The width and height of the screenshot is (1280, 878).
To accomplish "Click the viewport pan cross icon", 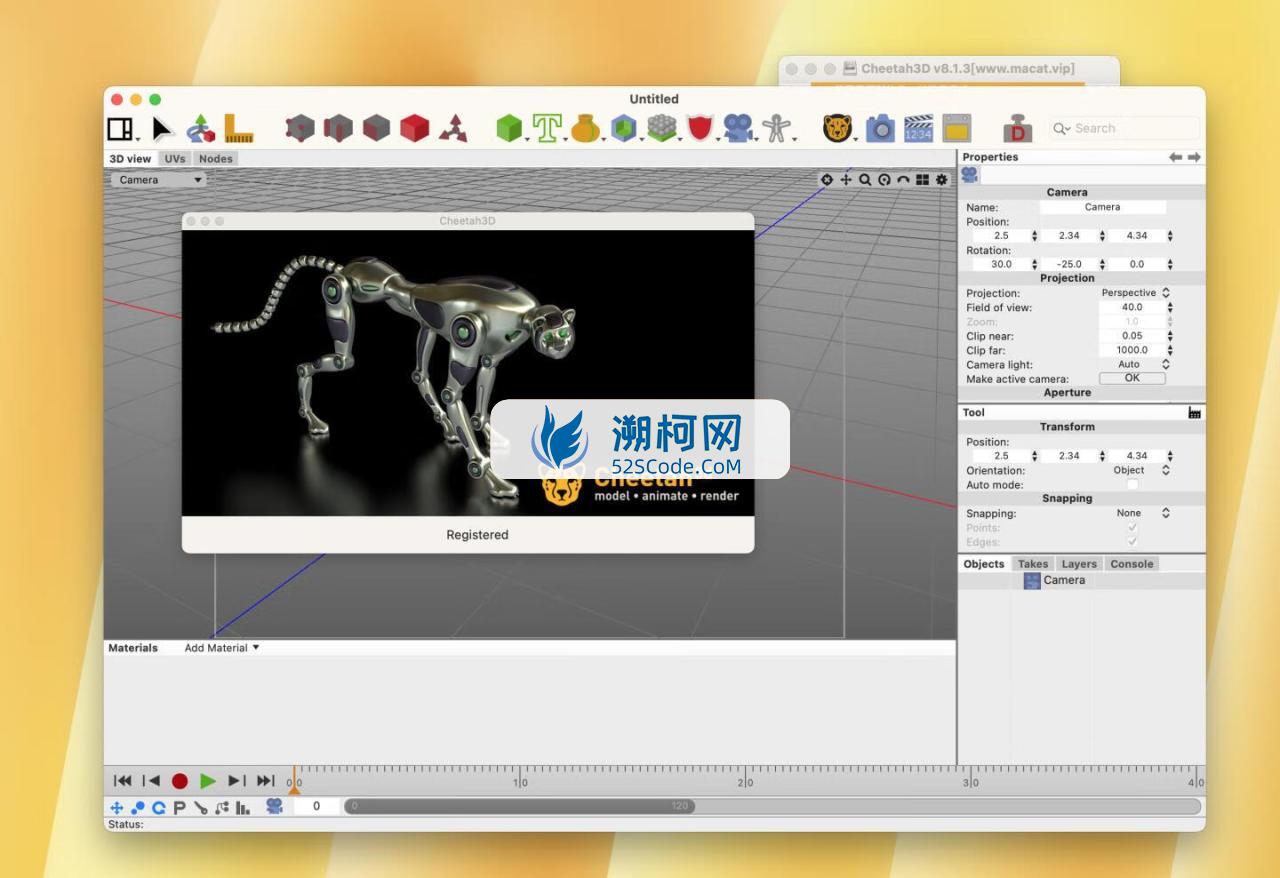I will click(x=846, y=180).
